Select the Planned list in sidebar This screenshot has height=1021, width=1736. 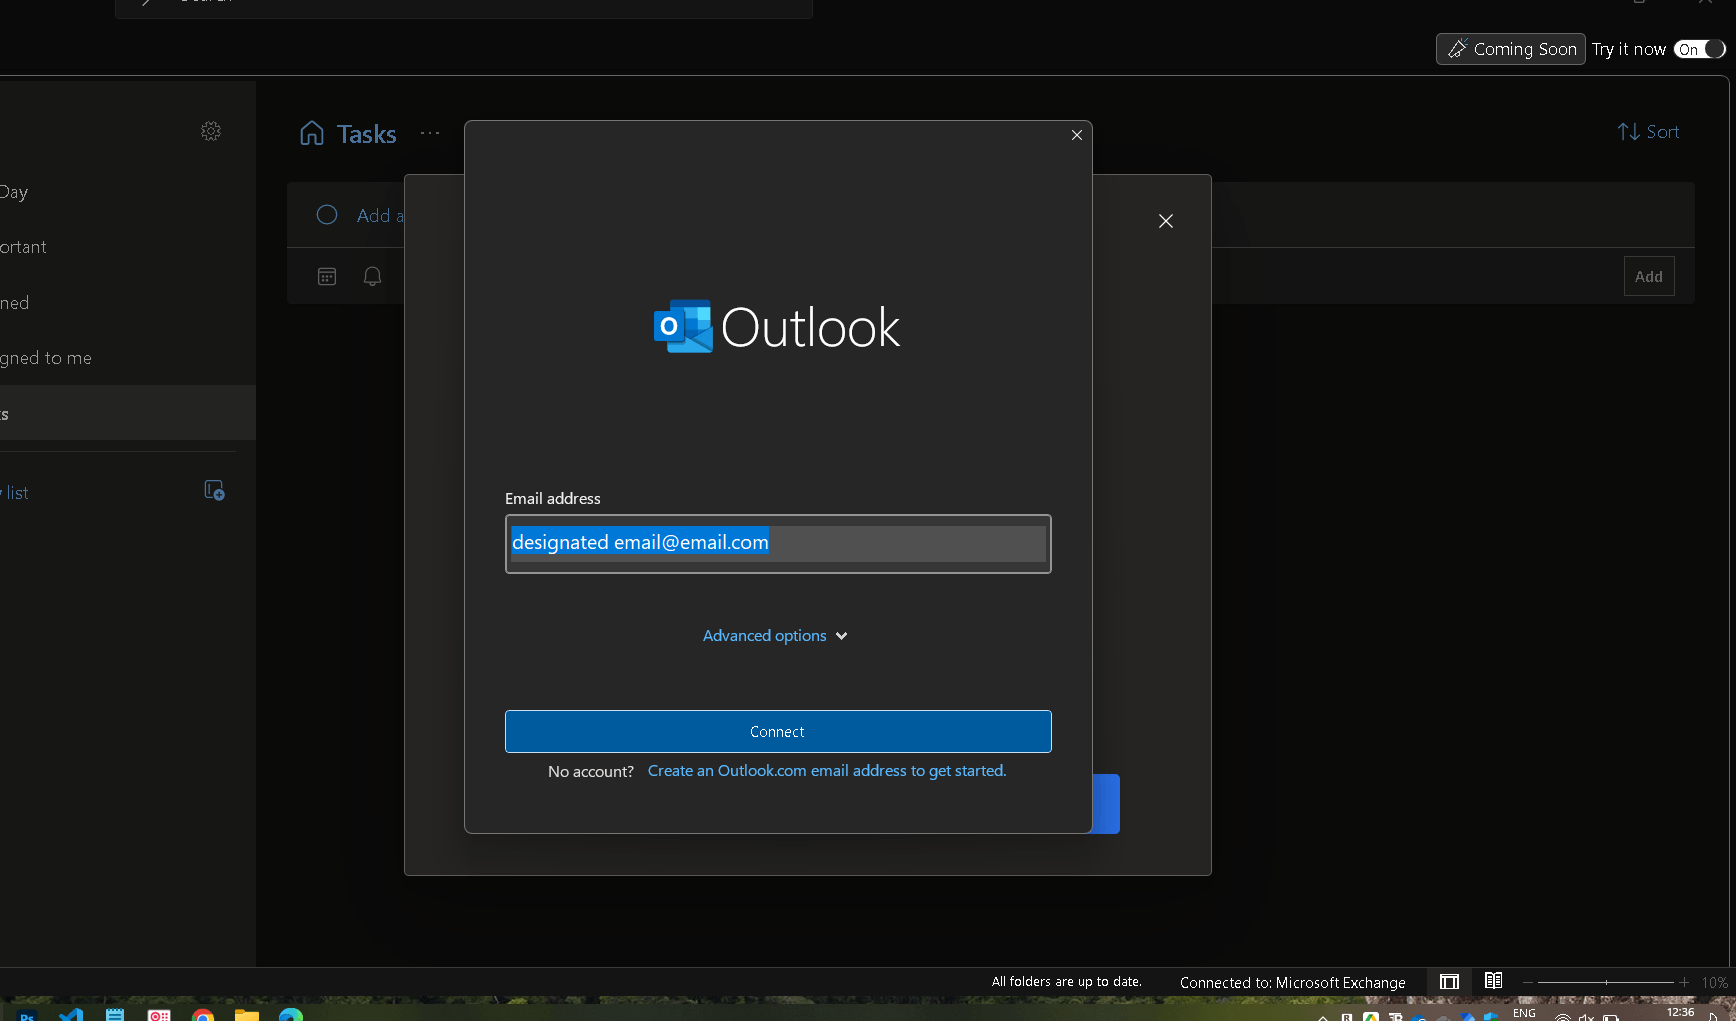(x=128, y=303)
